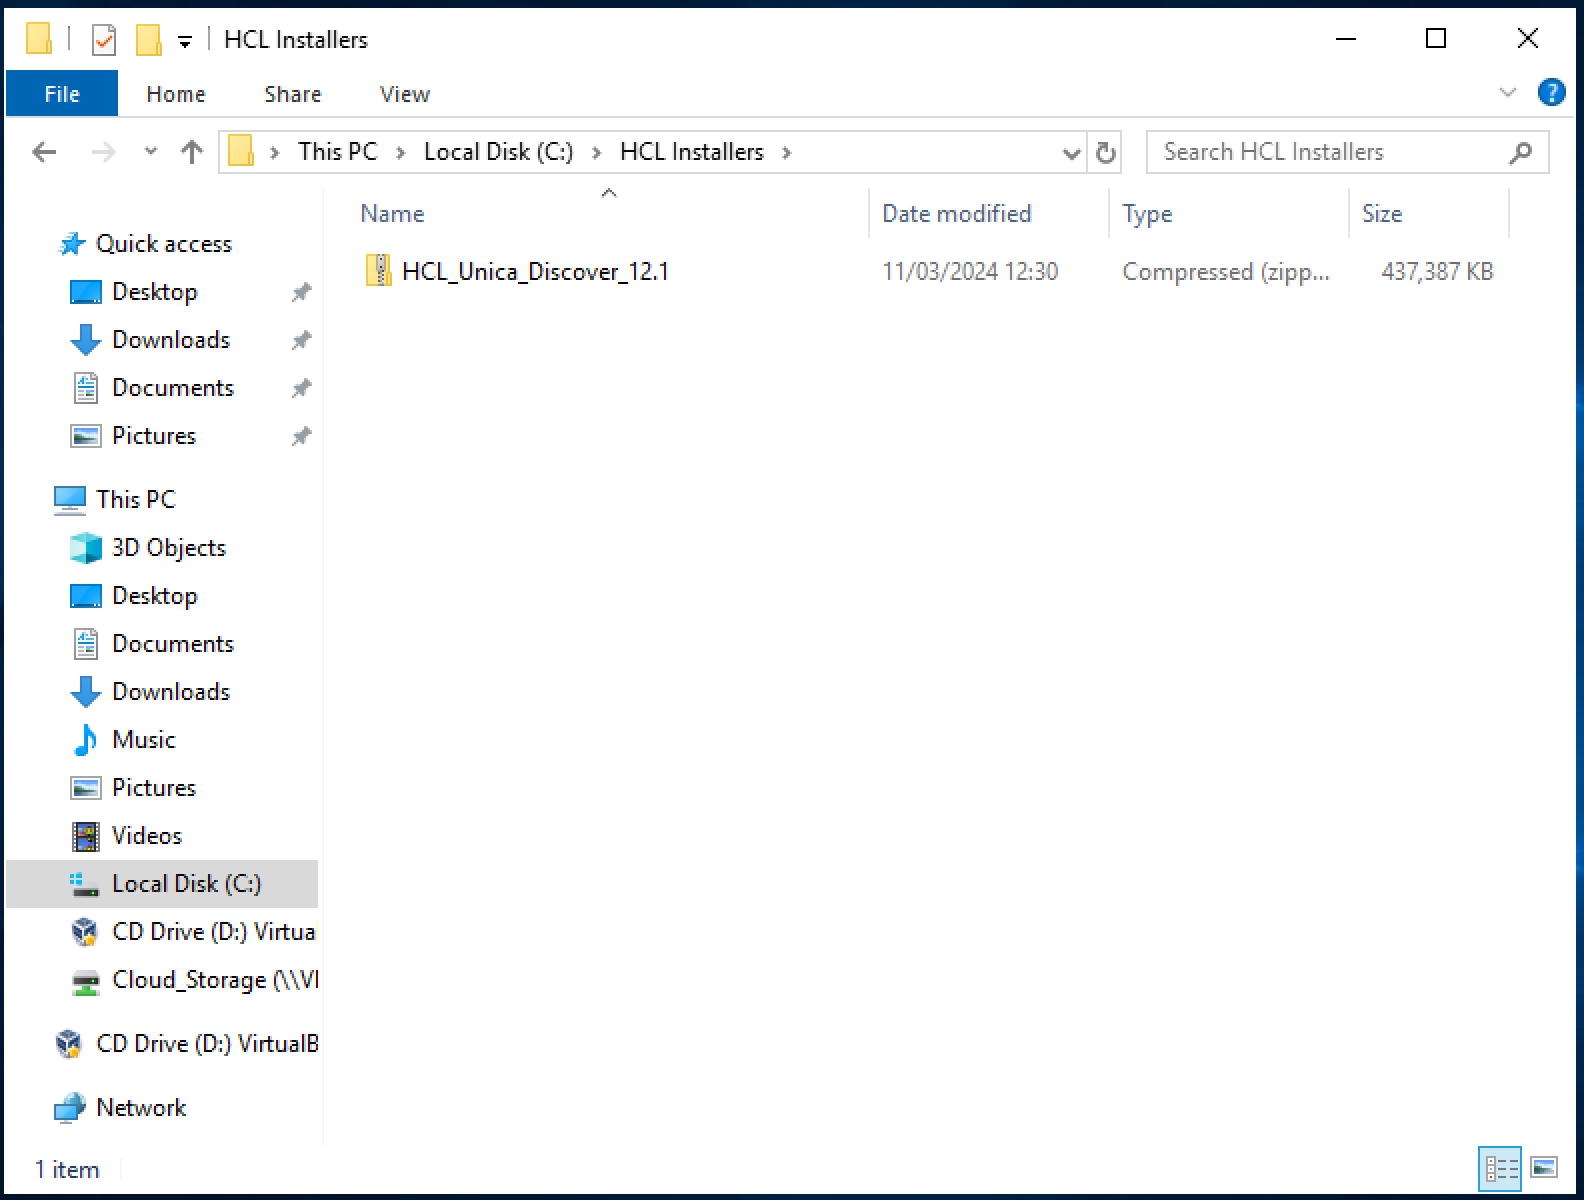Switch to the Share ribbon tab
The width and height of the screenshot is (1584, 1200).
click(x=293, y=94)
